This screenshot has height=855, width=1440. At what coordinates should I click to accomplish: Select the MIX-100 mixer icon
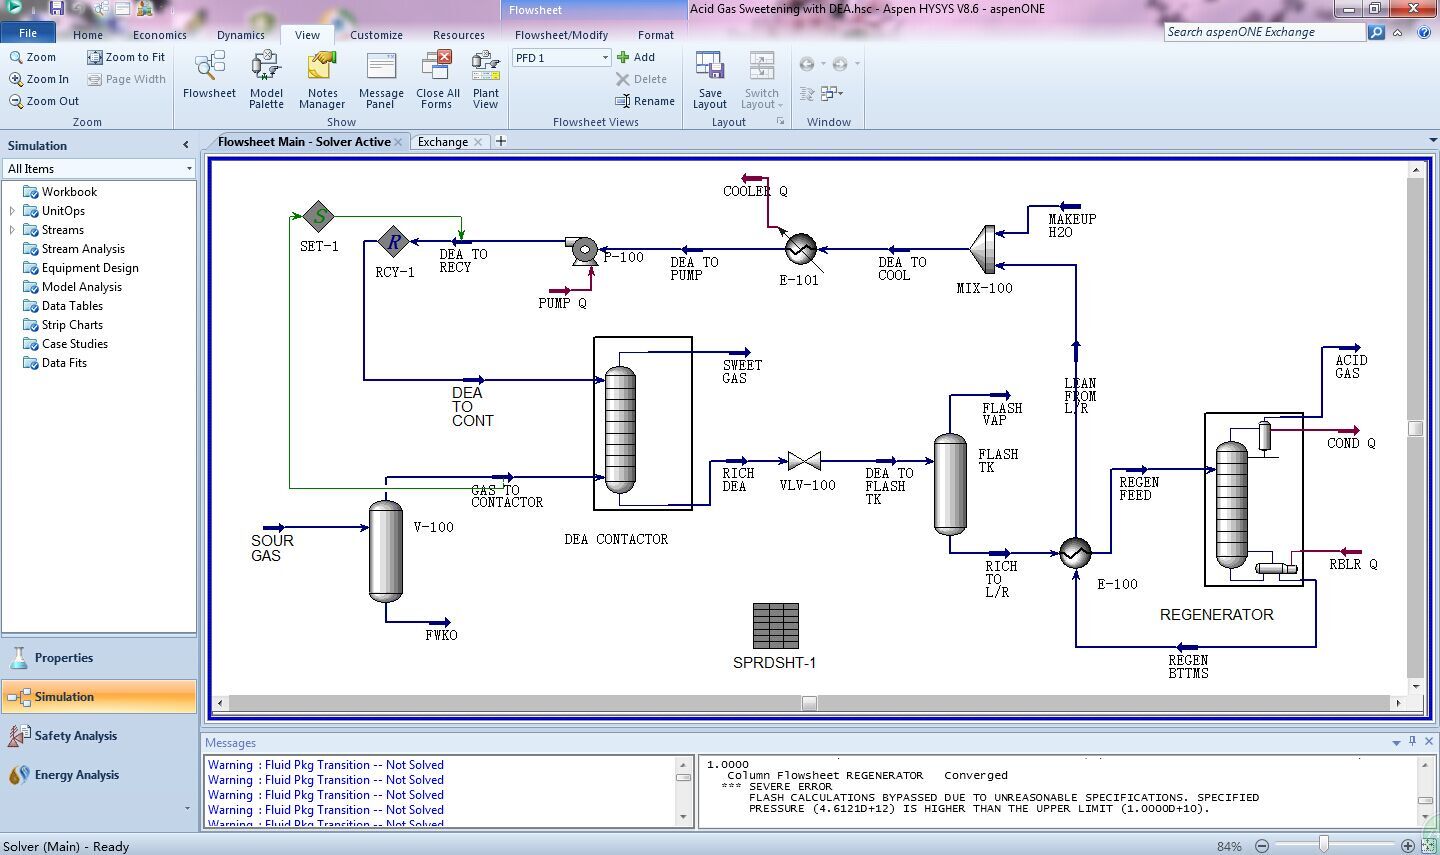[x=984, y=249]
